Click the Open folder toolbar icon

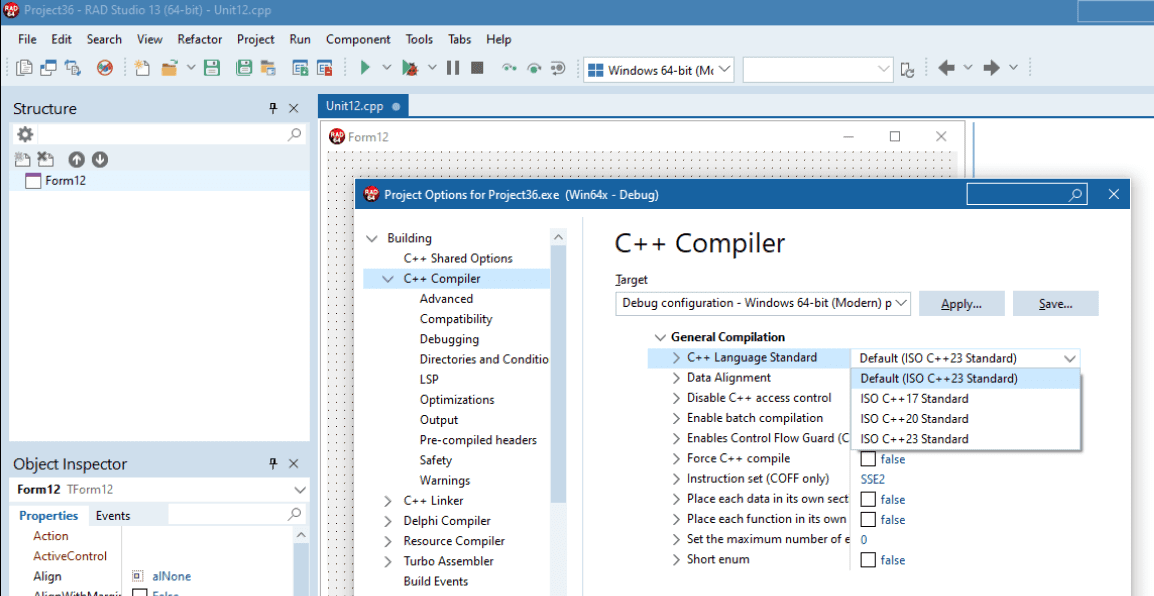pyautogui.click(x=170, y=68)
